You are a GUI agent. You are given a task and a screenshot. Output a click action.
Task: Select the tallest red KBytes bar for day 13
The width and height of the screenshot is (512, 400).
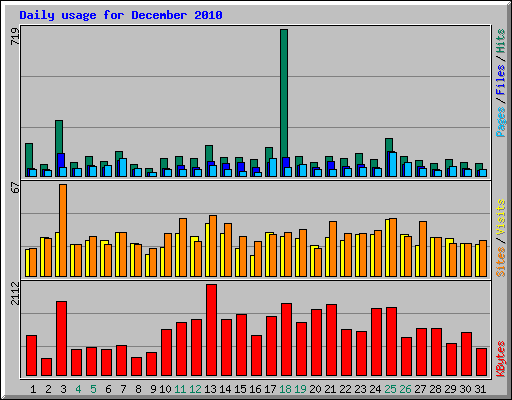click(211, 330)
